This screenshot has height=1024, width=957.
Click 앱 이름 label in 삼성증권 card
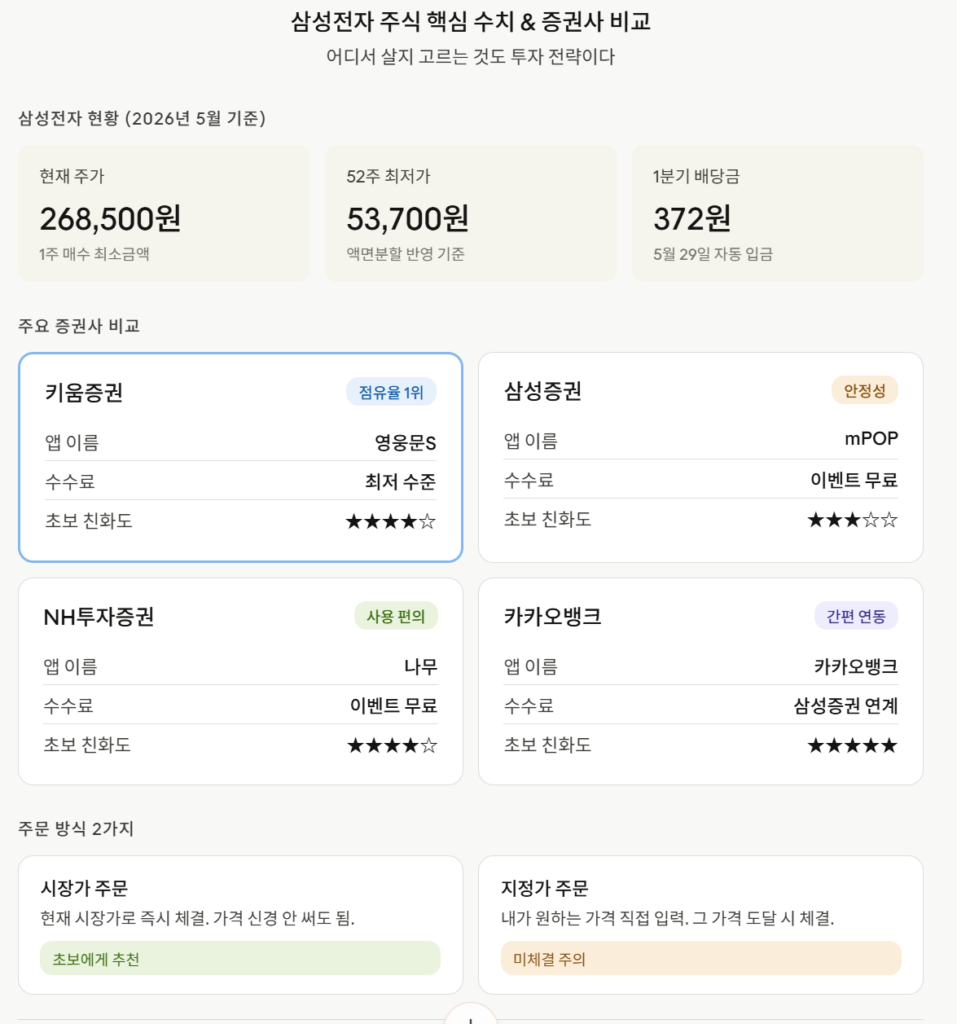tap(530, 441)
